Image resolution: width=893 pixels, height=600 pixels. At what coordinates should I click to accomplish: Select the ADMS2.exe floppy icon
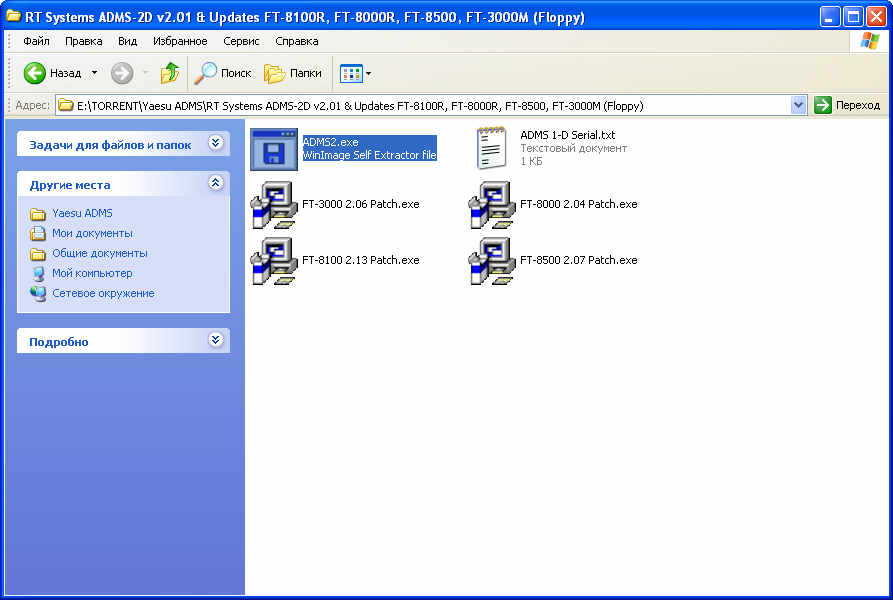pos(274,149)
